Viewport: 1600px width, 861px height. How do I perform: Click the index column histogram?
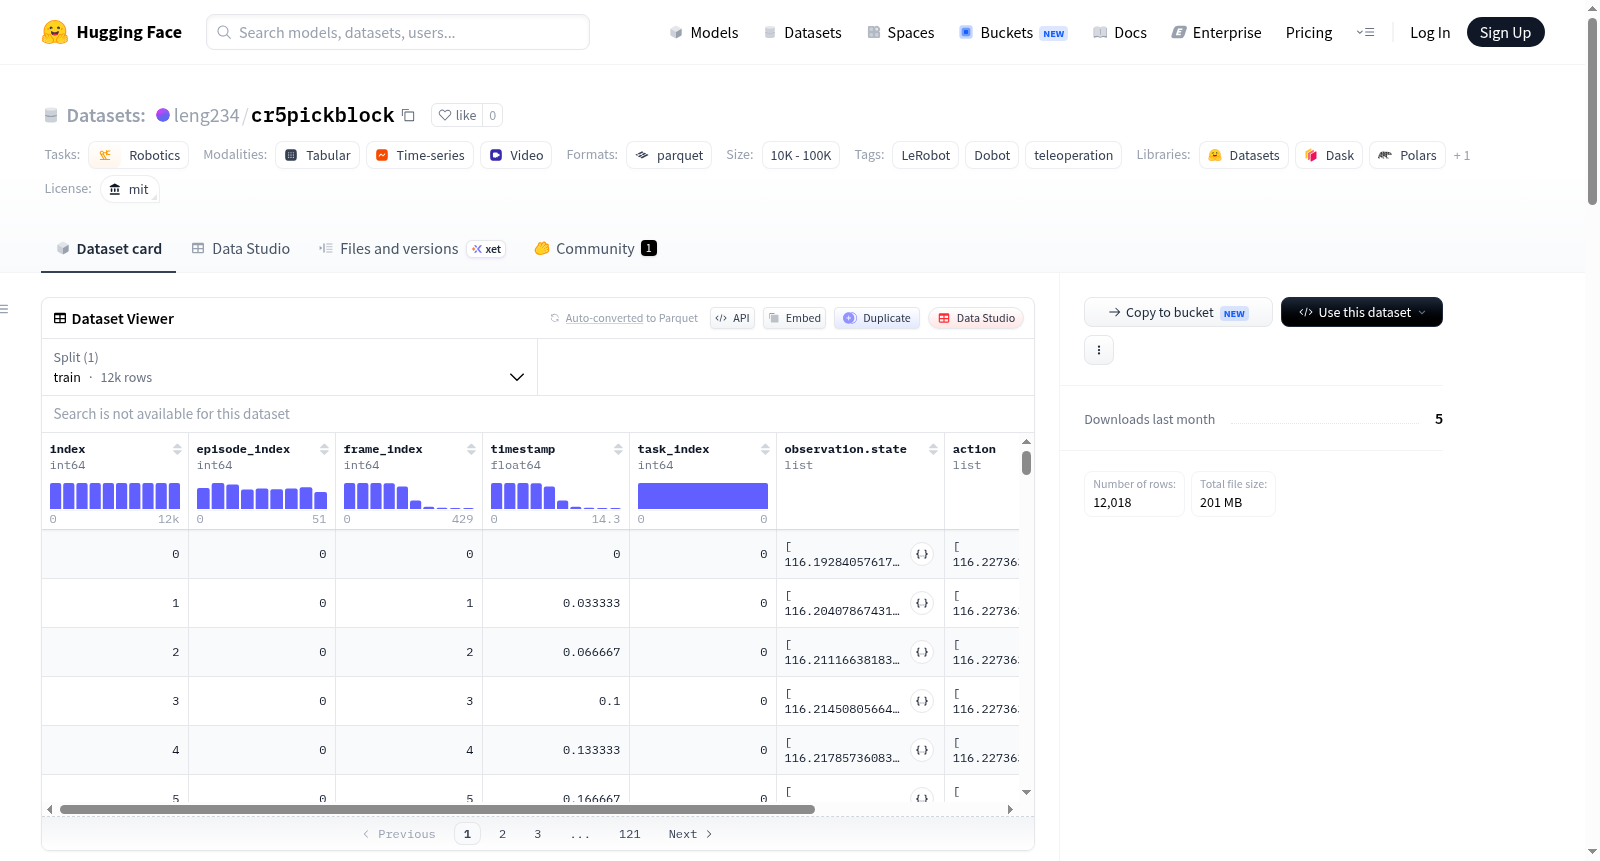click(x=115, y=496)
